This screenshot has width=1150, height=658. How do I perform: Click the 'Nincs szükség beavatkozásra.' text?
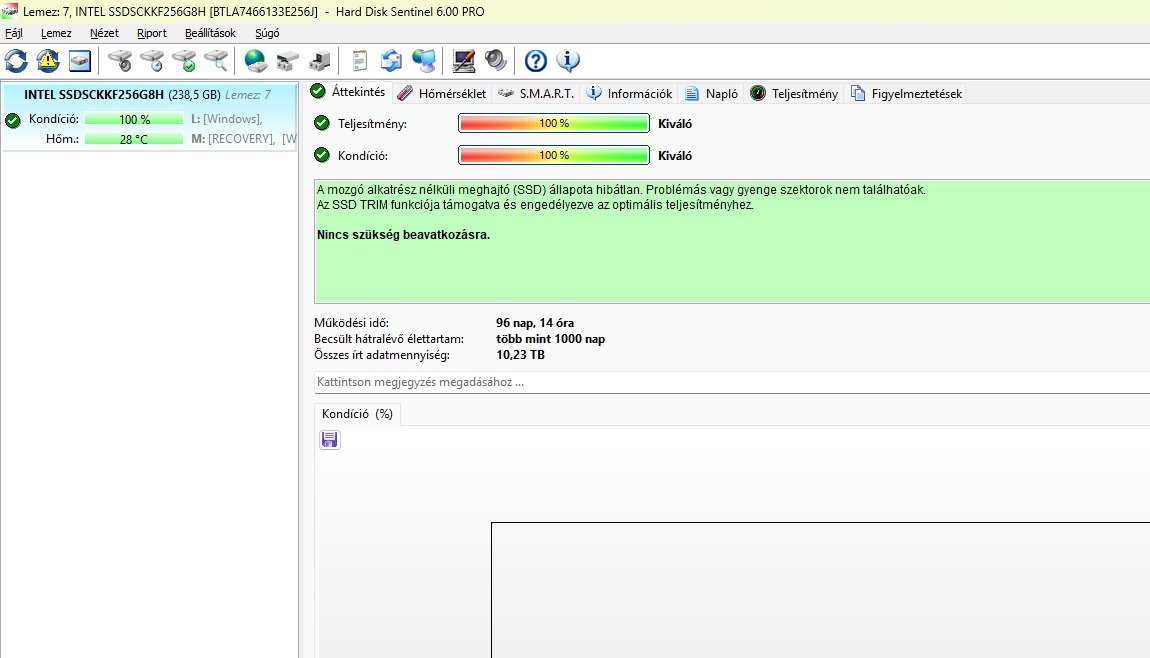(x=403, y=235)
